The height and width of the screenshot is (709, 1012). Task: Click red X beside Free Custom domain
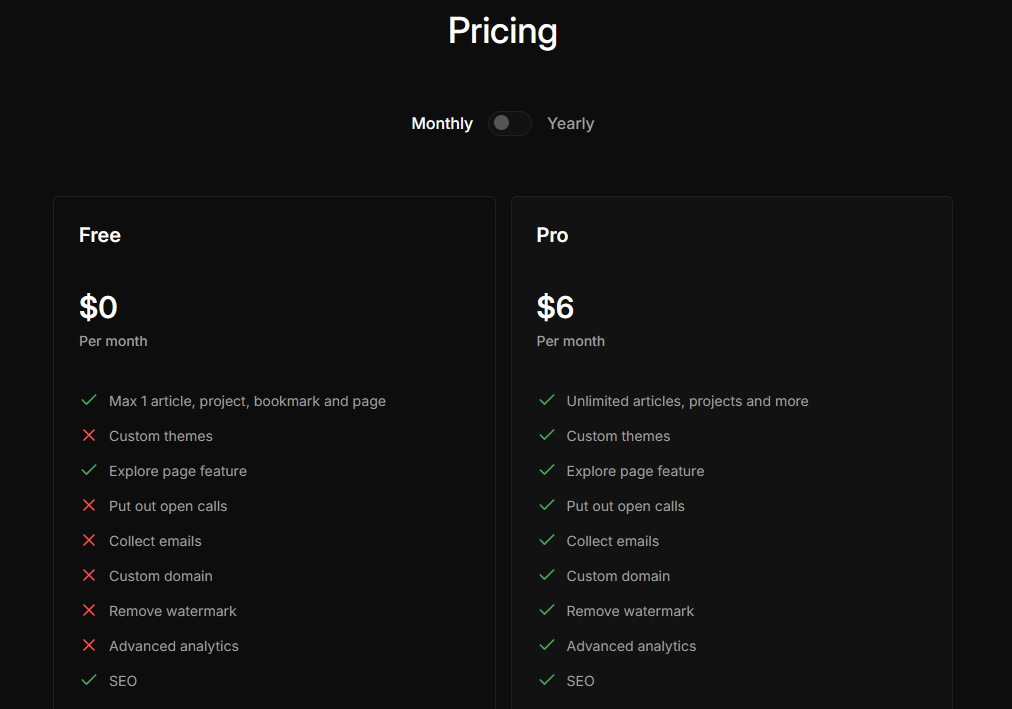(x=89, y=576)
